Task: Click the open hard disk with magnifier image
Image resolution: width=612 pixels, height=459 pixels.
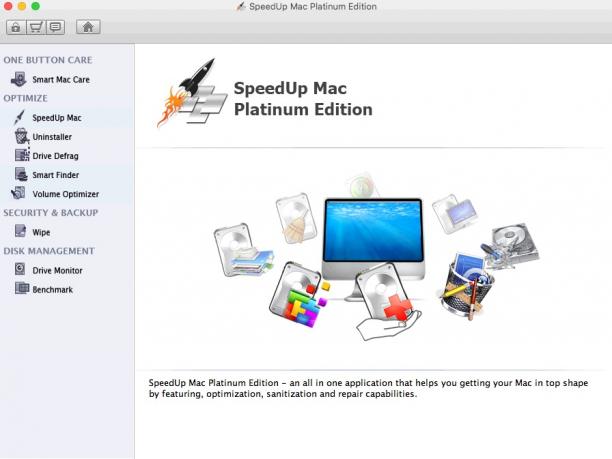Action: [x=509, y=245]
